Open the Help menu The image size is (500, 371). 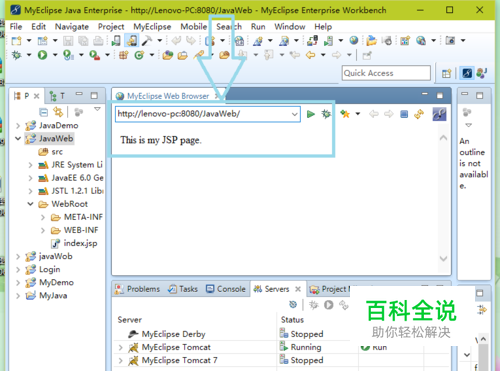click(x=323, y=27)
